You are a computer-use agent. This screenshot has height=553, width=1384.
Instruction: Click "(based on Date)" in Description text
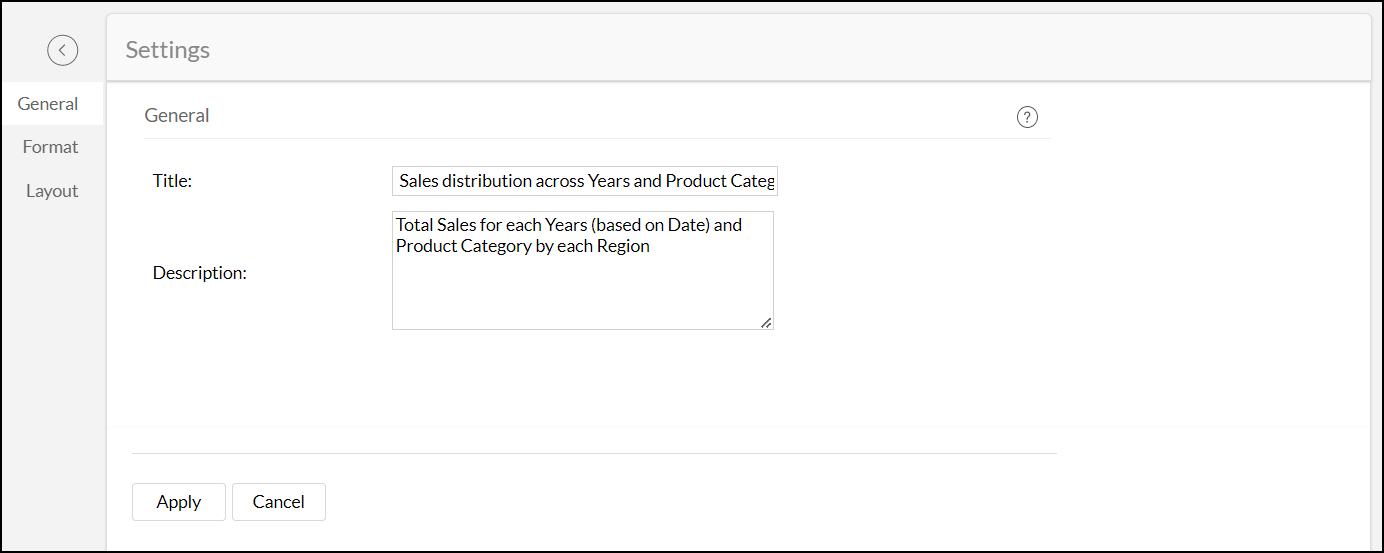pyautogui.click(x=651, y=225)
